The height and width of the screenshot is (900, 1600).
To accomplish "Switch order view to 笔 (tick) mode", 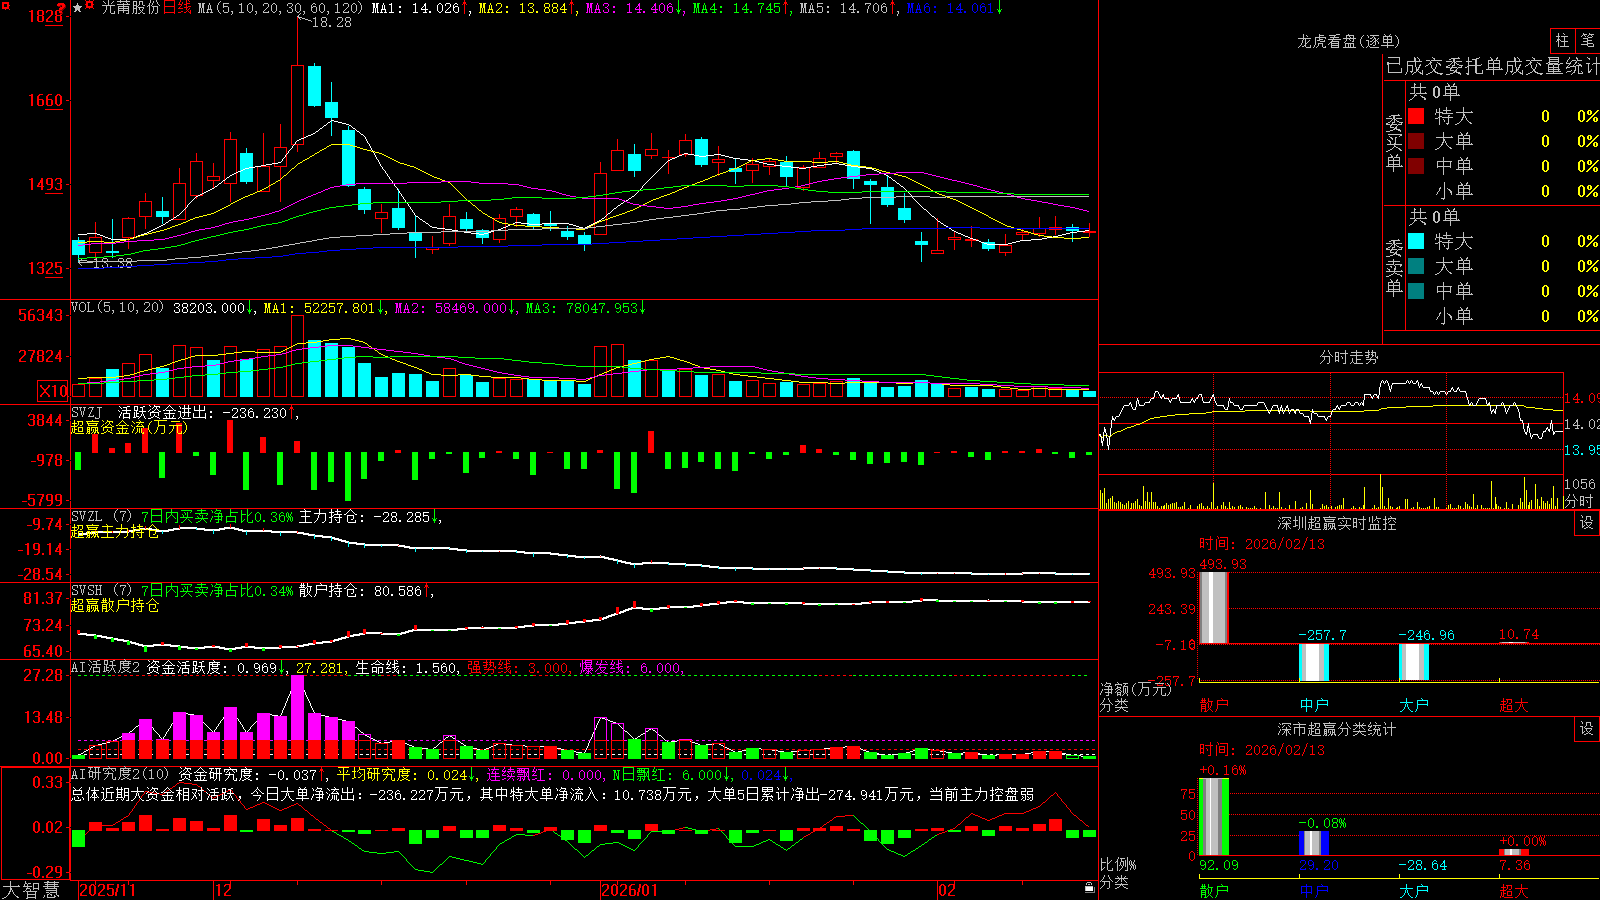I will (x=1587, y=41).
